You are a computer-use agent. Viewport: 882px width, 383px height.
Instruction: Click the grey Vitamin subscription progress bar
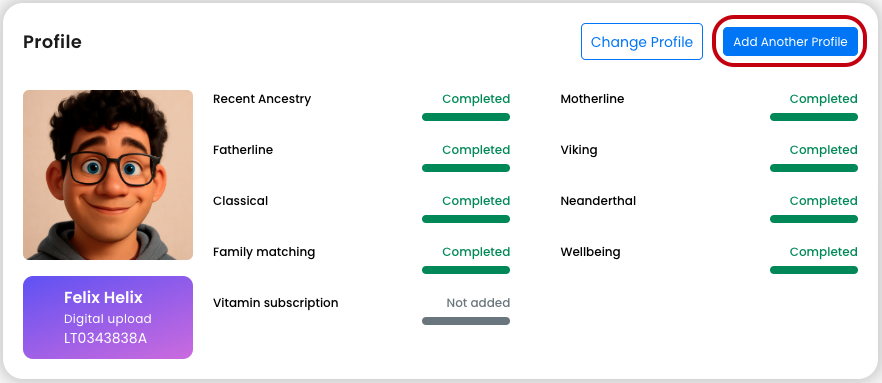point(466,321)
